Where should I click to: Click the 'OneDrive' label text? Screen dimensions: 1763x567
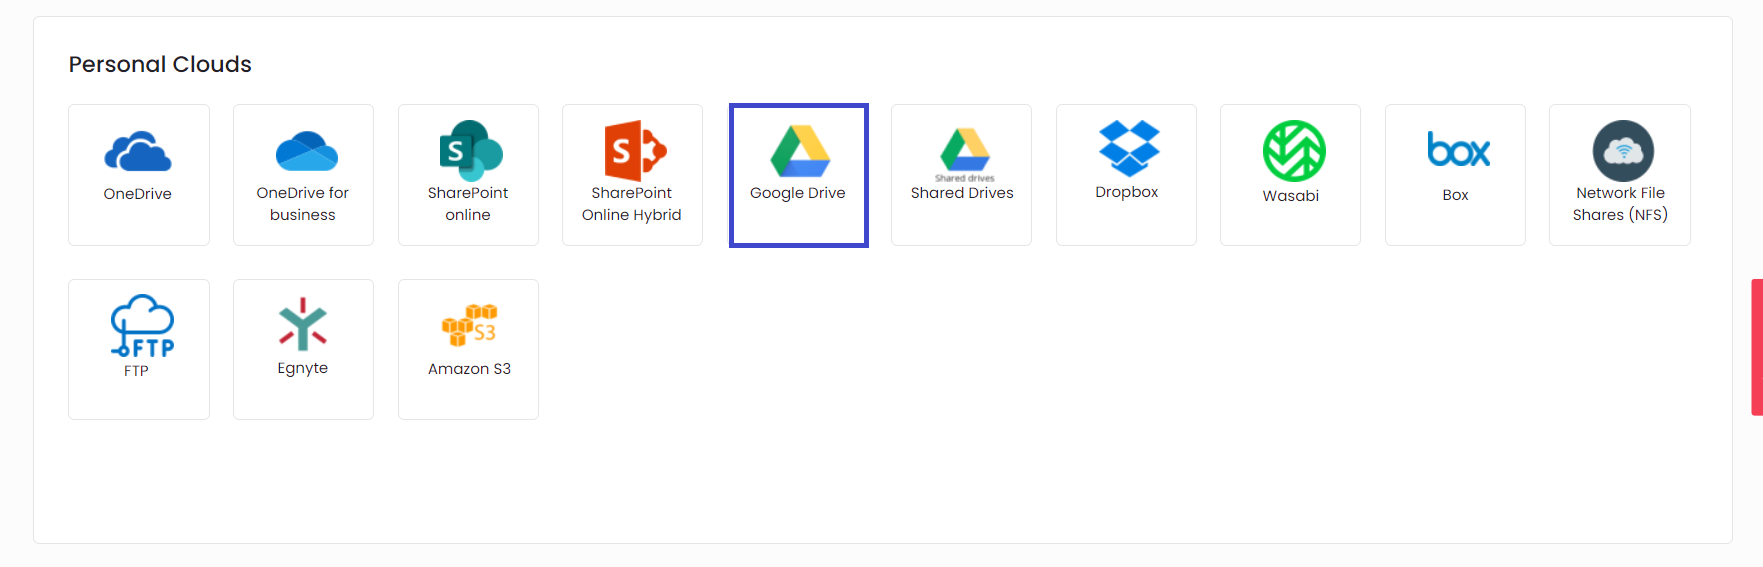click(x=138, y=194)
